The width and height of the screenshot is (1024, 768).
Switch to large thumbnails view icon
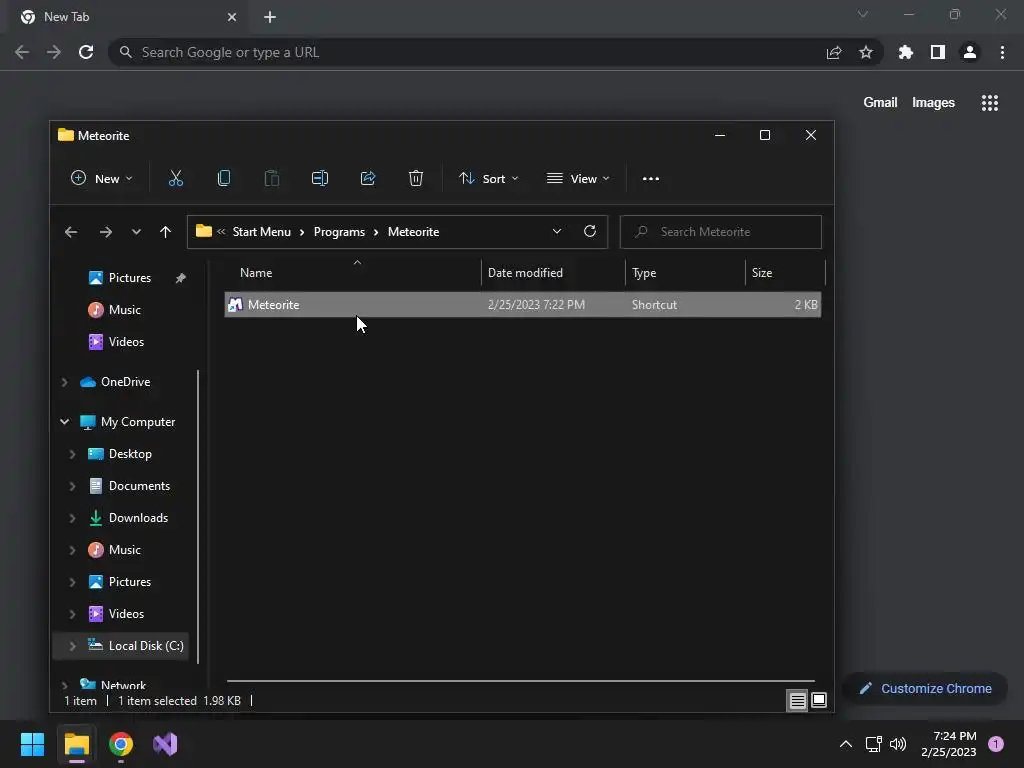coord(819,701)
